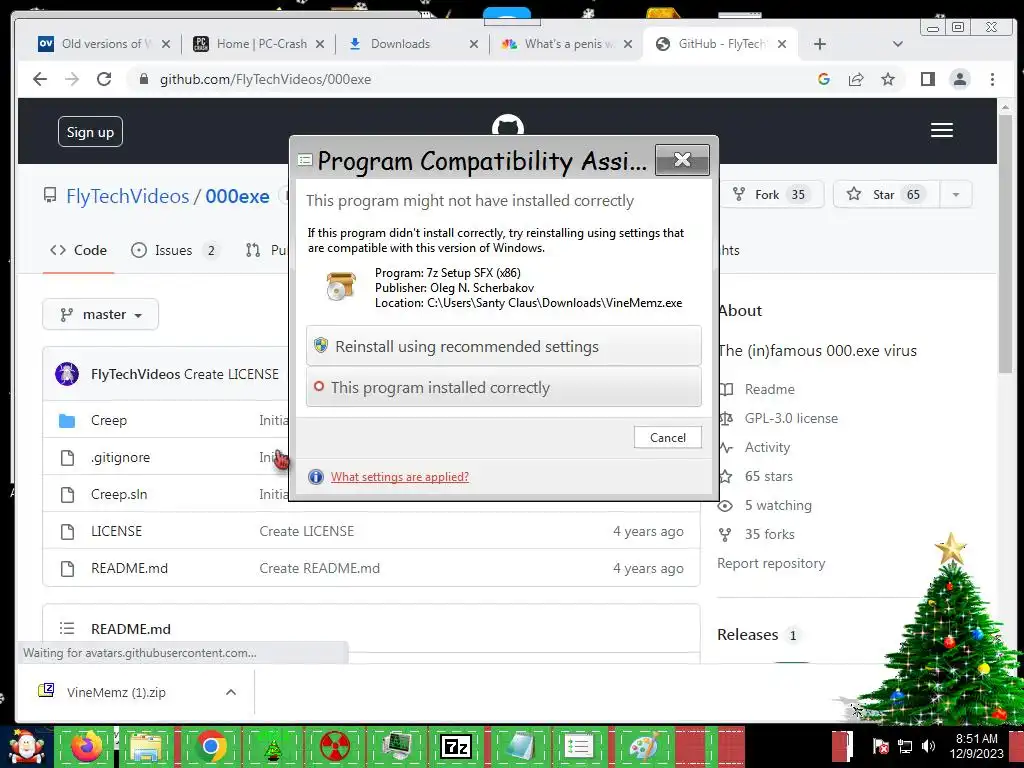Click Reinstall using recommended settings
Viewport: 1024px width, 768px height.
click(x=504, y=346)
